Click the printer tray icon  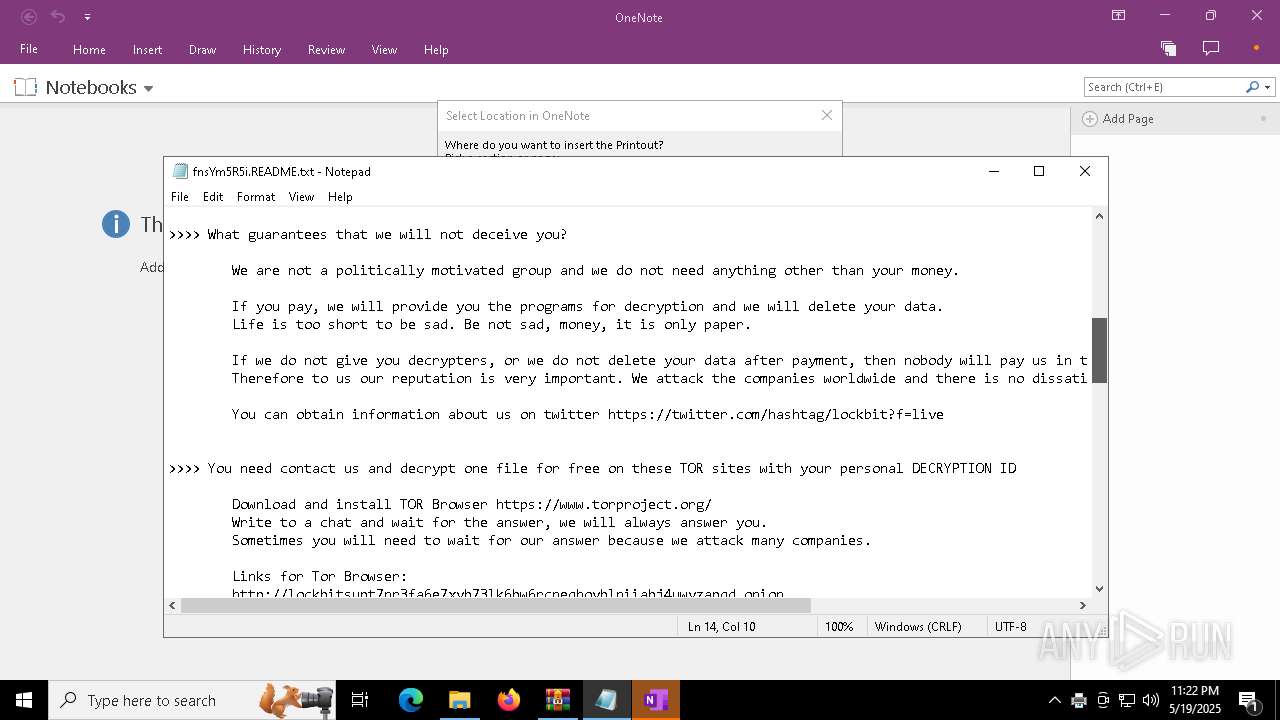pos(1079,700)
